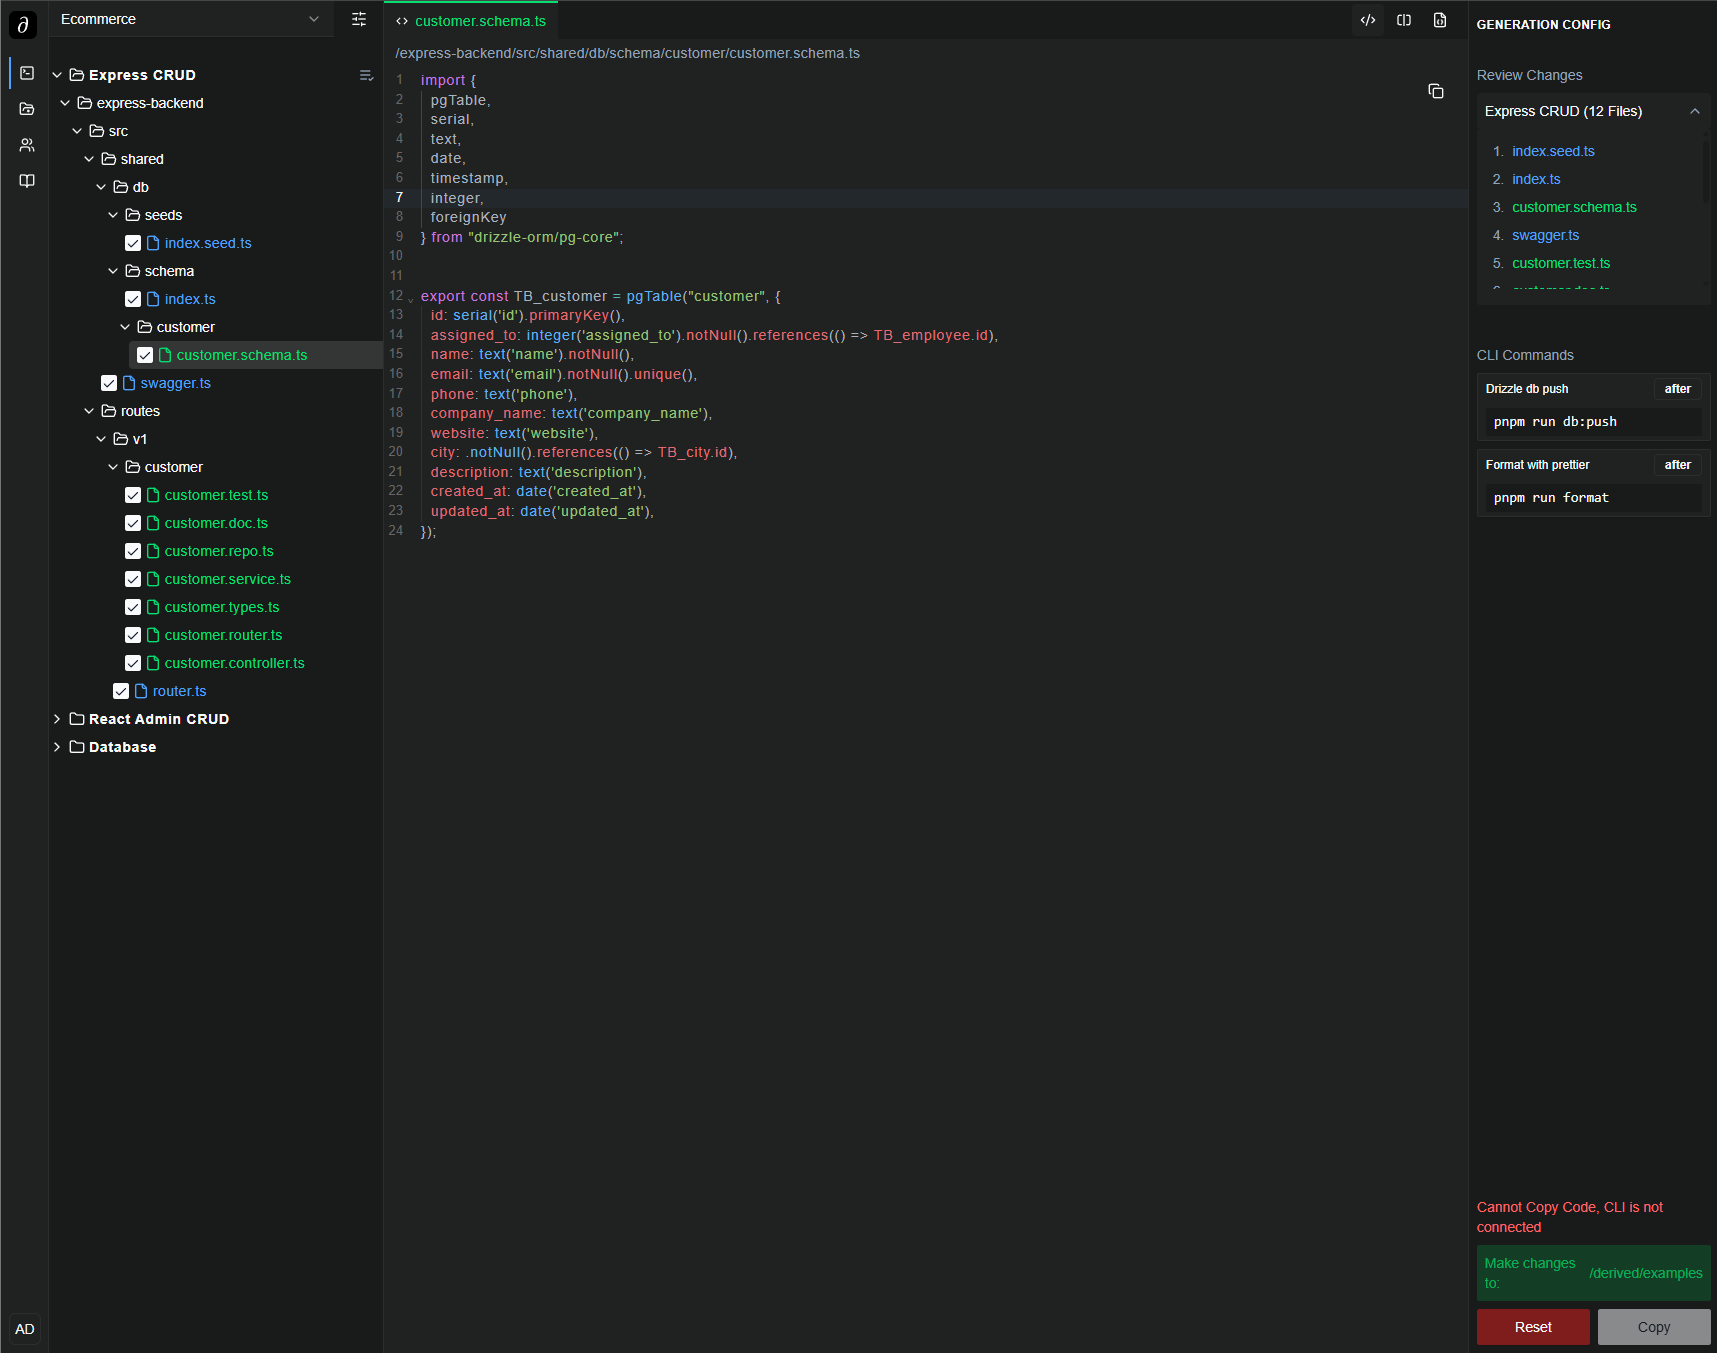Uncheck the customer.service.ts checkbox
Viewport: 1717px width, 1353px height.
[133, 579]
